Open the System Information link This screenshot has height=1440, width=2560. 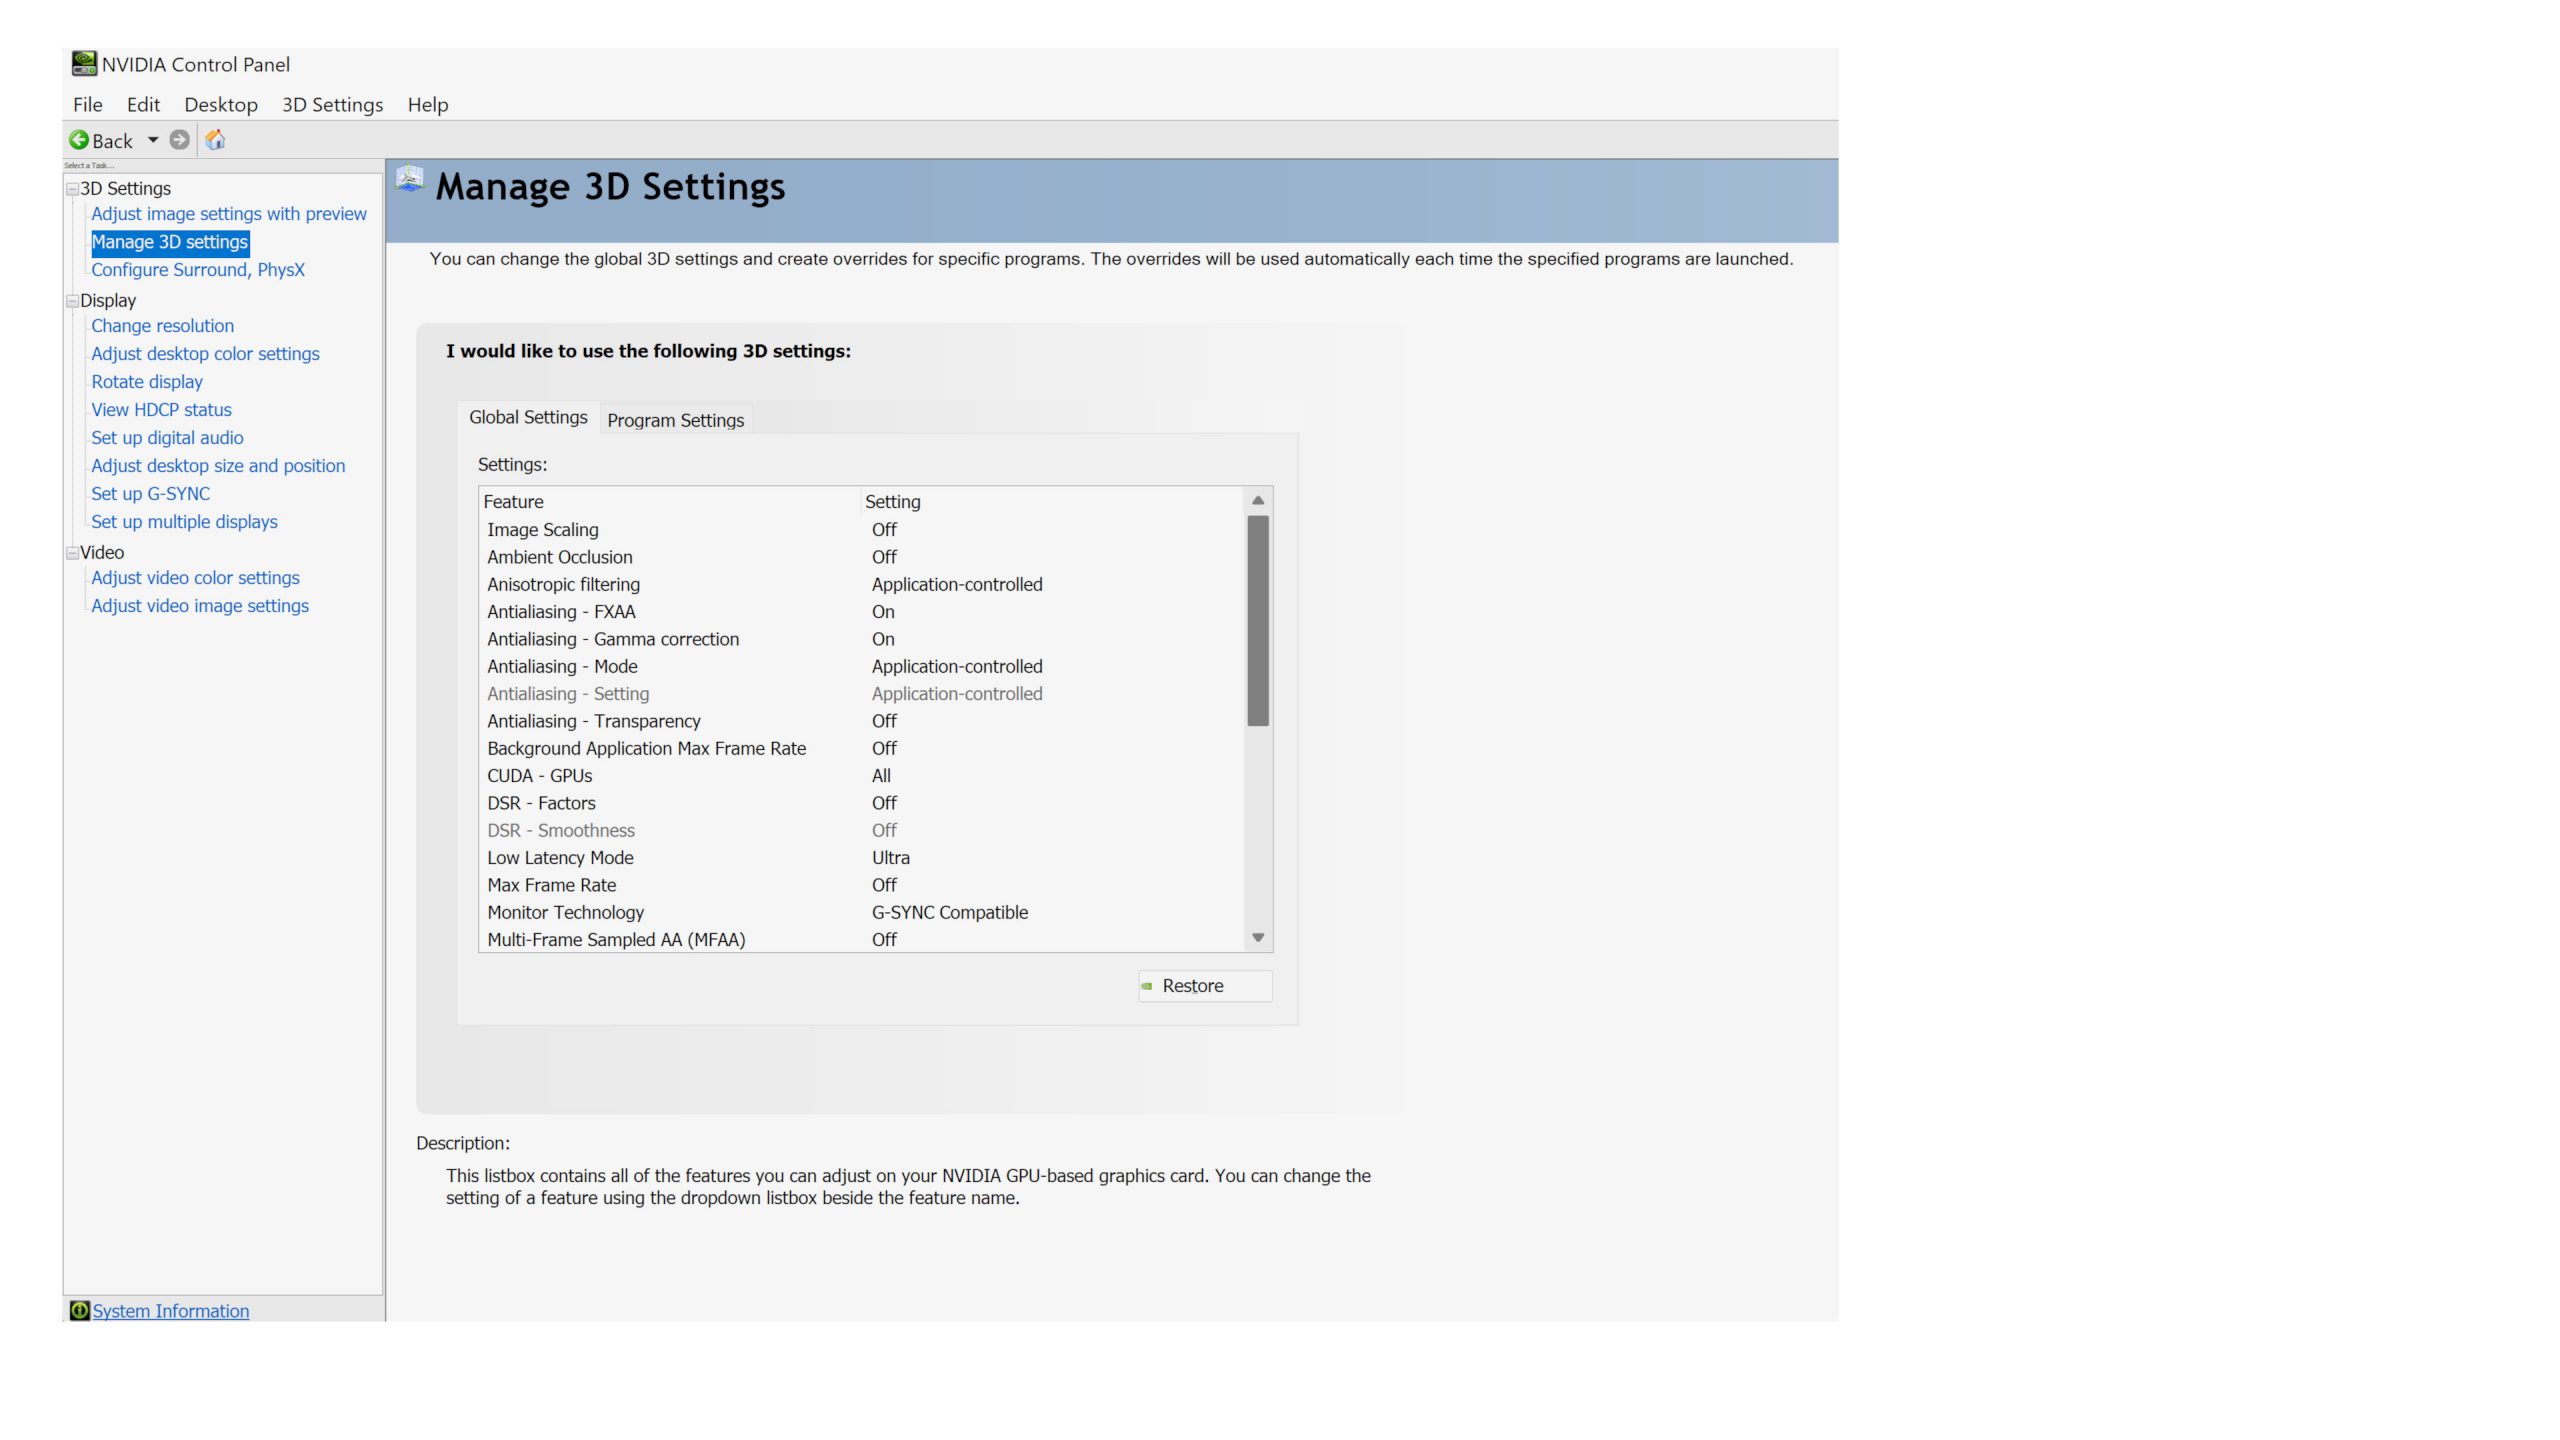[x=171, y=1311]
